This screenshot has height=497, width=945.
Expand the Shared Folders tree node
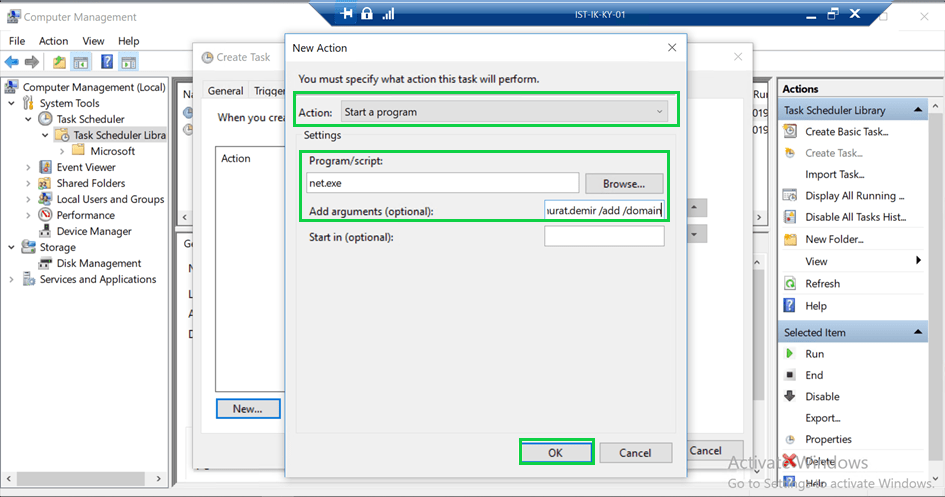[x=28, y=183]
